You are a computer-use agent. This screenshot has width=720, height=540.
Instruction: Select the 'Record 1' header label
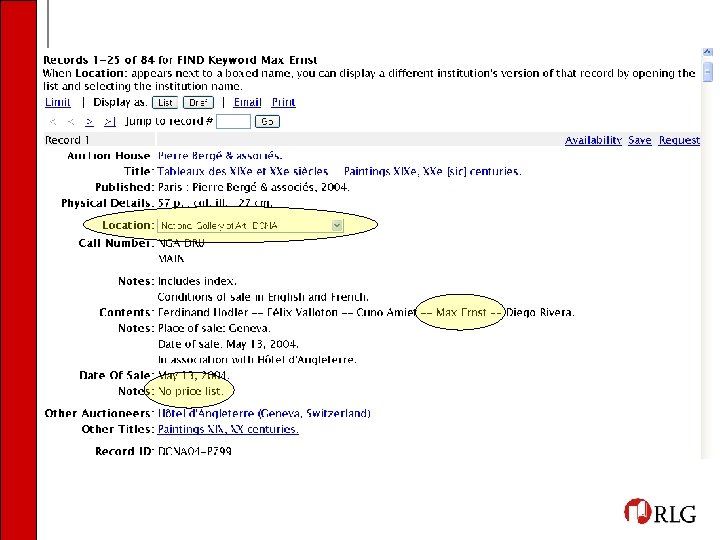[67, 140]
